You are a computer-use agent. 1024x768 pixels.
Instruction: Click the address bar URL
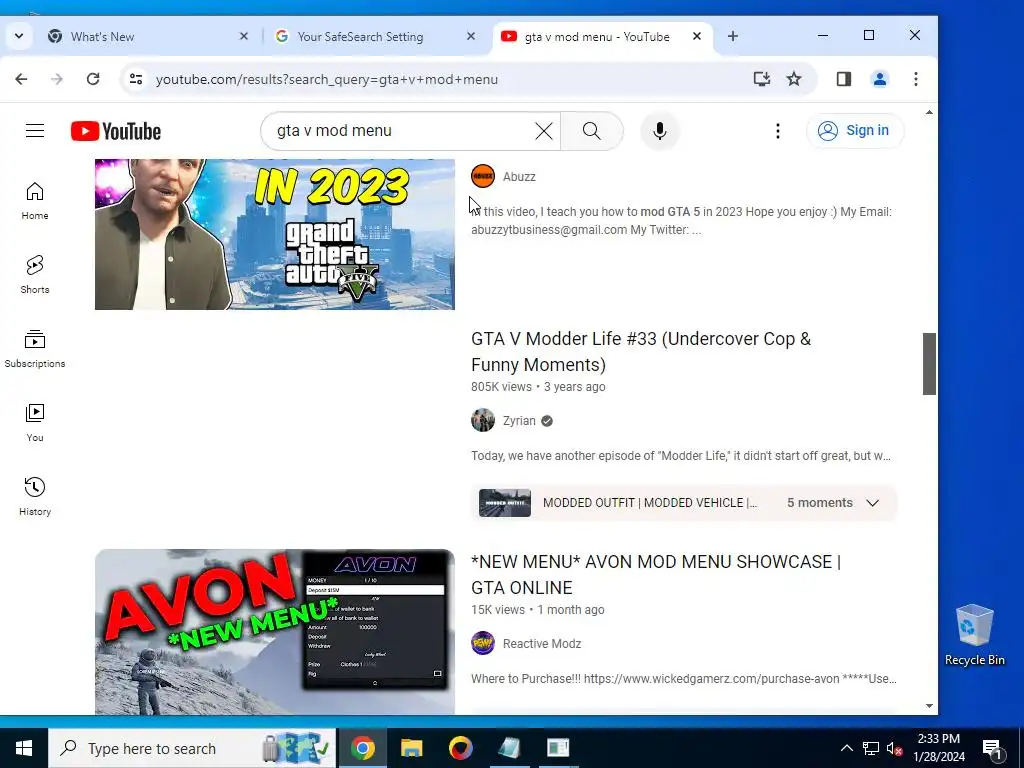327,79
